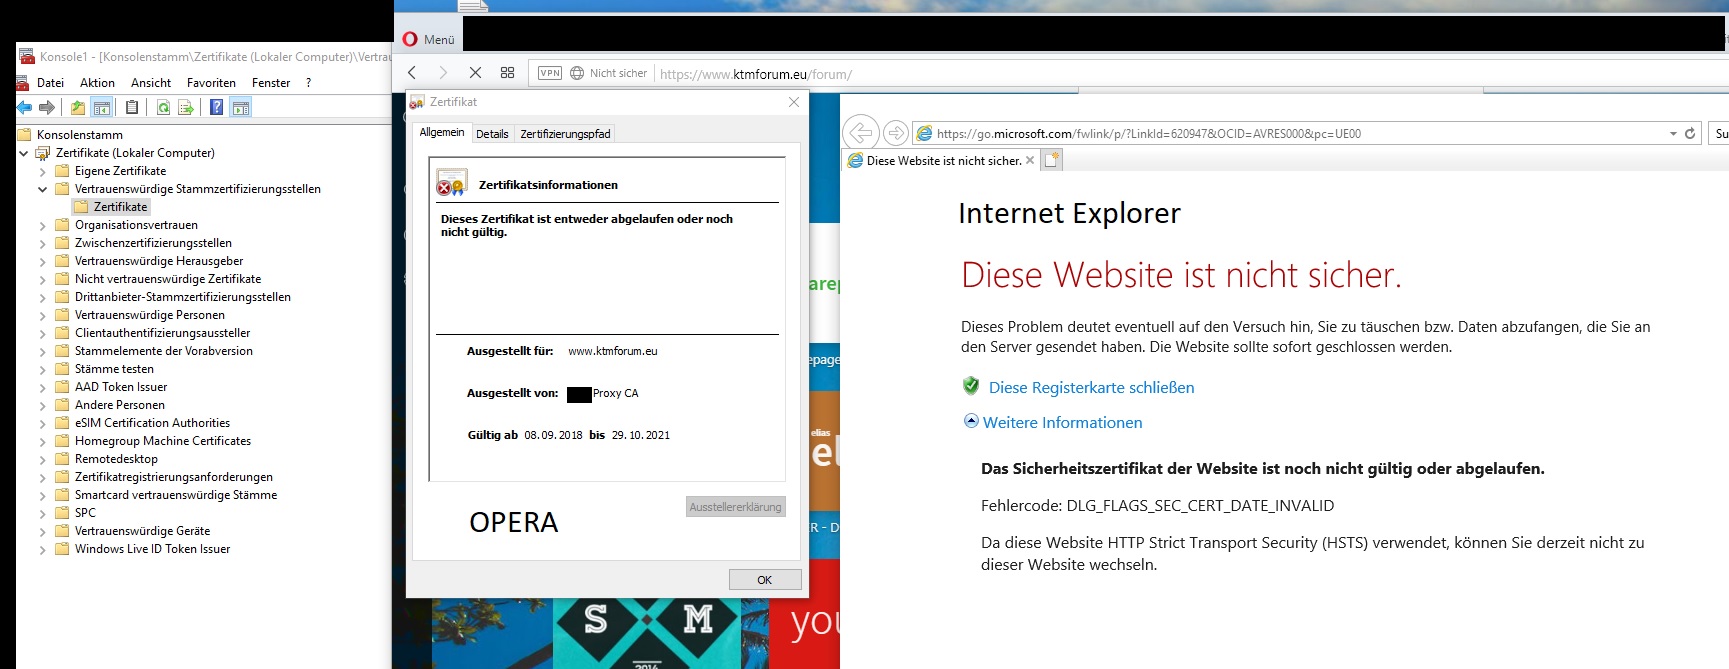The image size is (1729, 669).
Task: Expand Zwischenzertifizierungsstellen folder
Action: [x=43, y=244]
